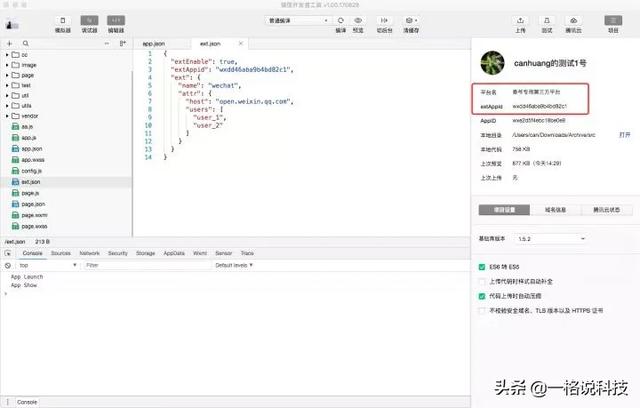Switch to the app.json editor tab
Image resolution: width=640 pixels, height=408 pixels.
point(152,44)
